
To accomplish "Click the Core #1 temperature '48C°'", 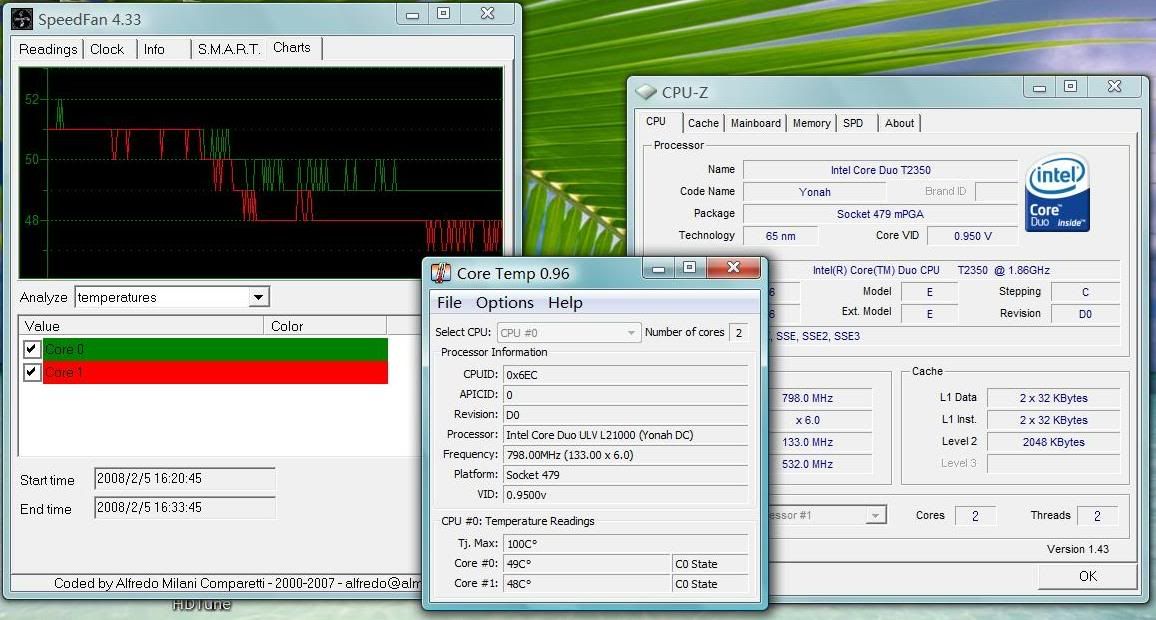I will [x=587, y=584].
